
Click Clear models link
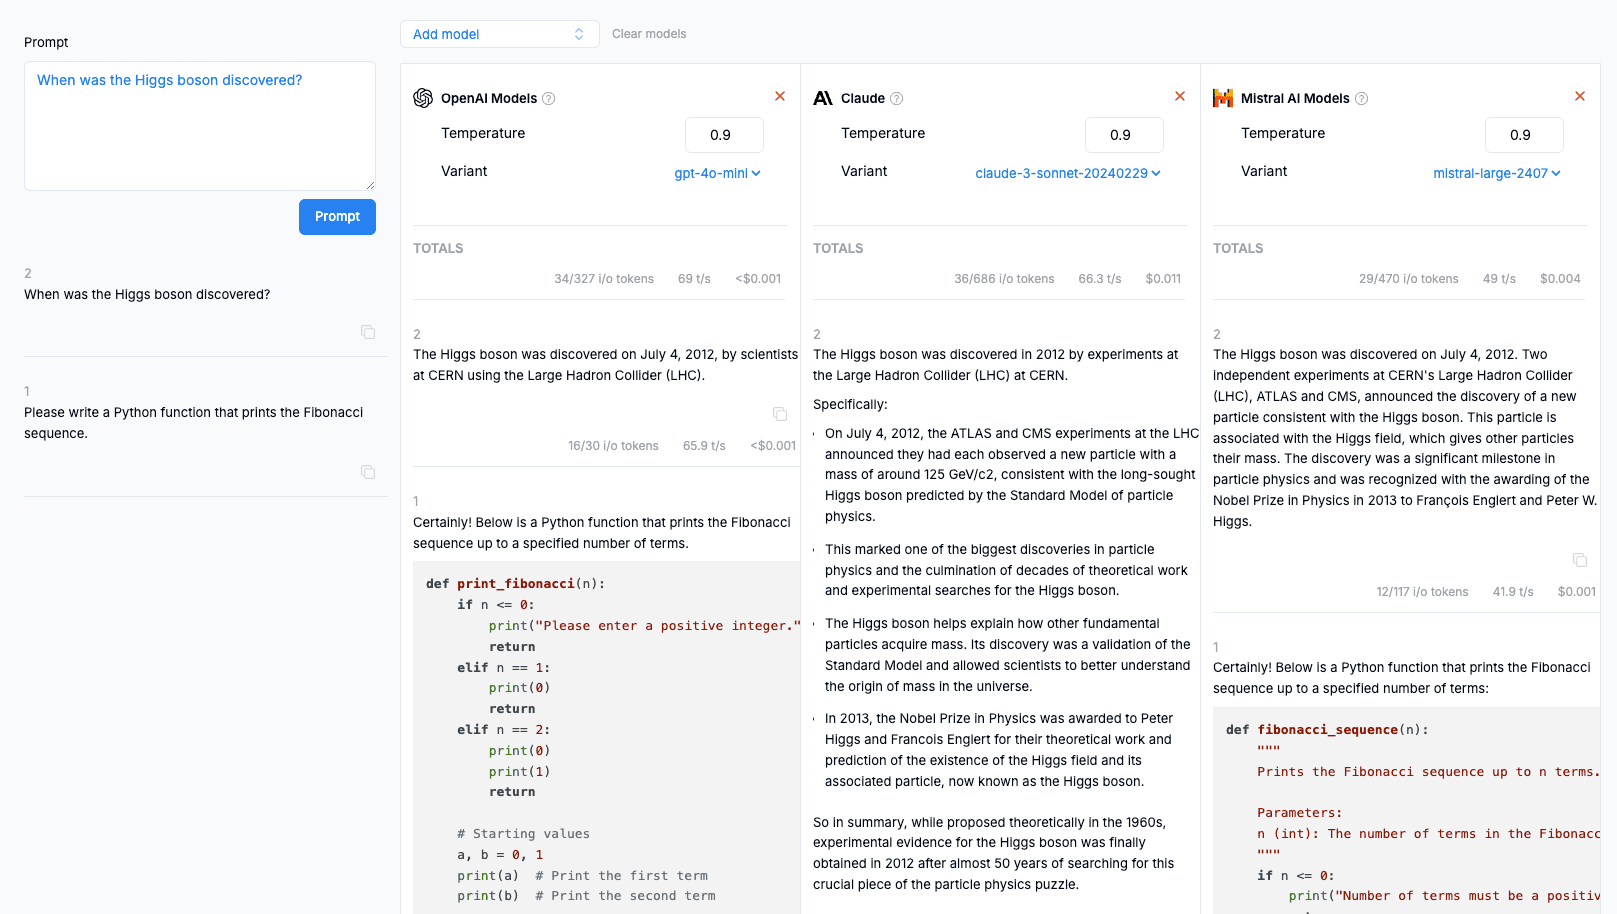649,34
